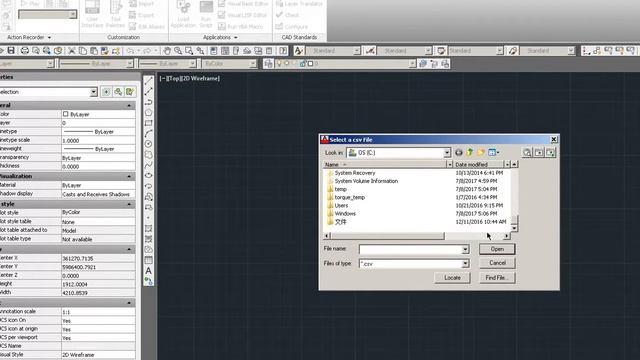Click the Customization panel title
The image size is (640, 360).
point(123,37)
